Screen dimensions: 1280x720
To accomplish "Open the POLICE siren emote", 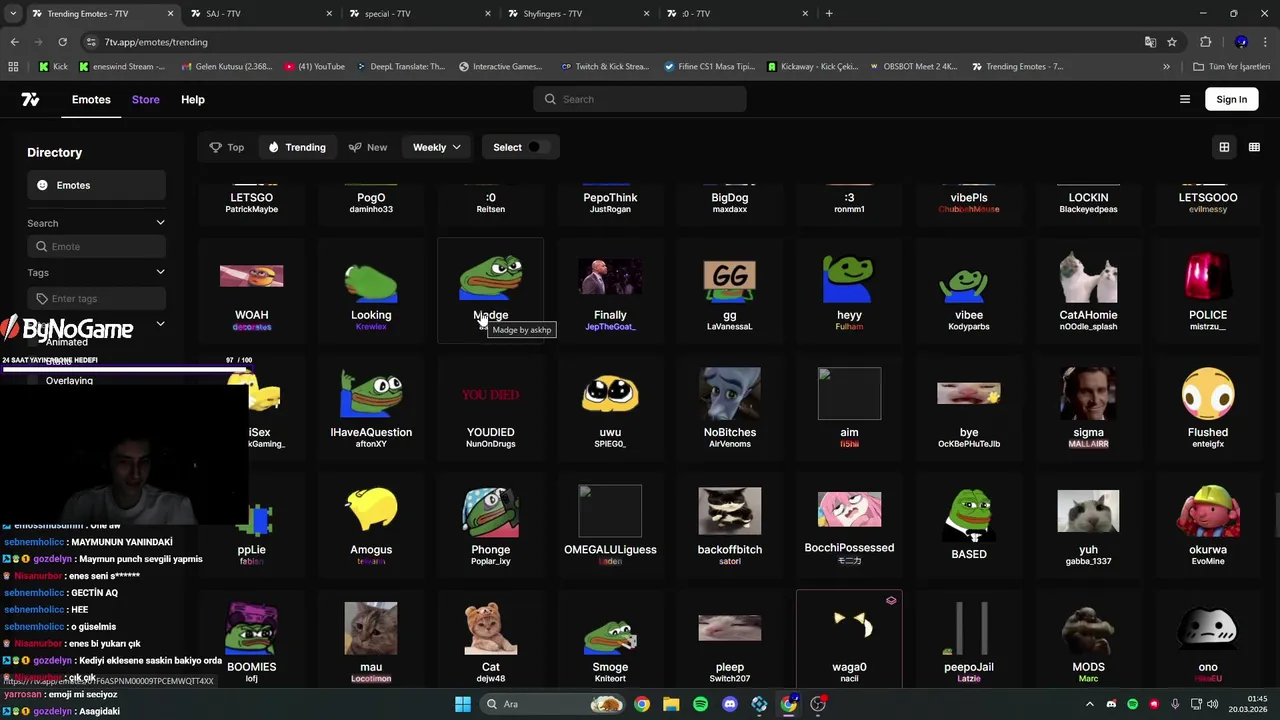I will (x=1208, y=291).
